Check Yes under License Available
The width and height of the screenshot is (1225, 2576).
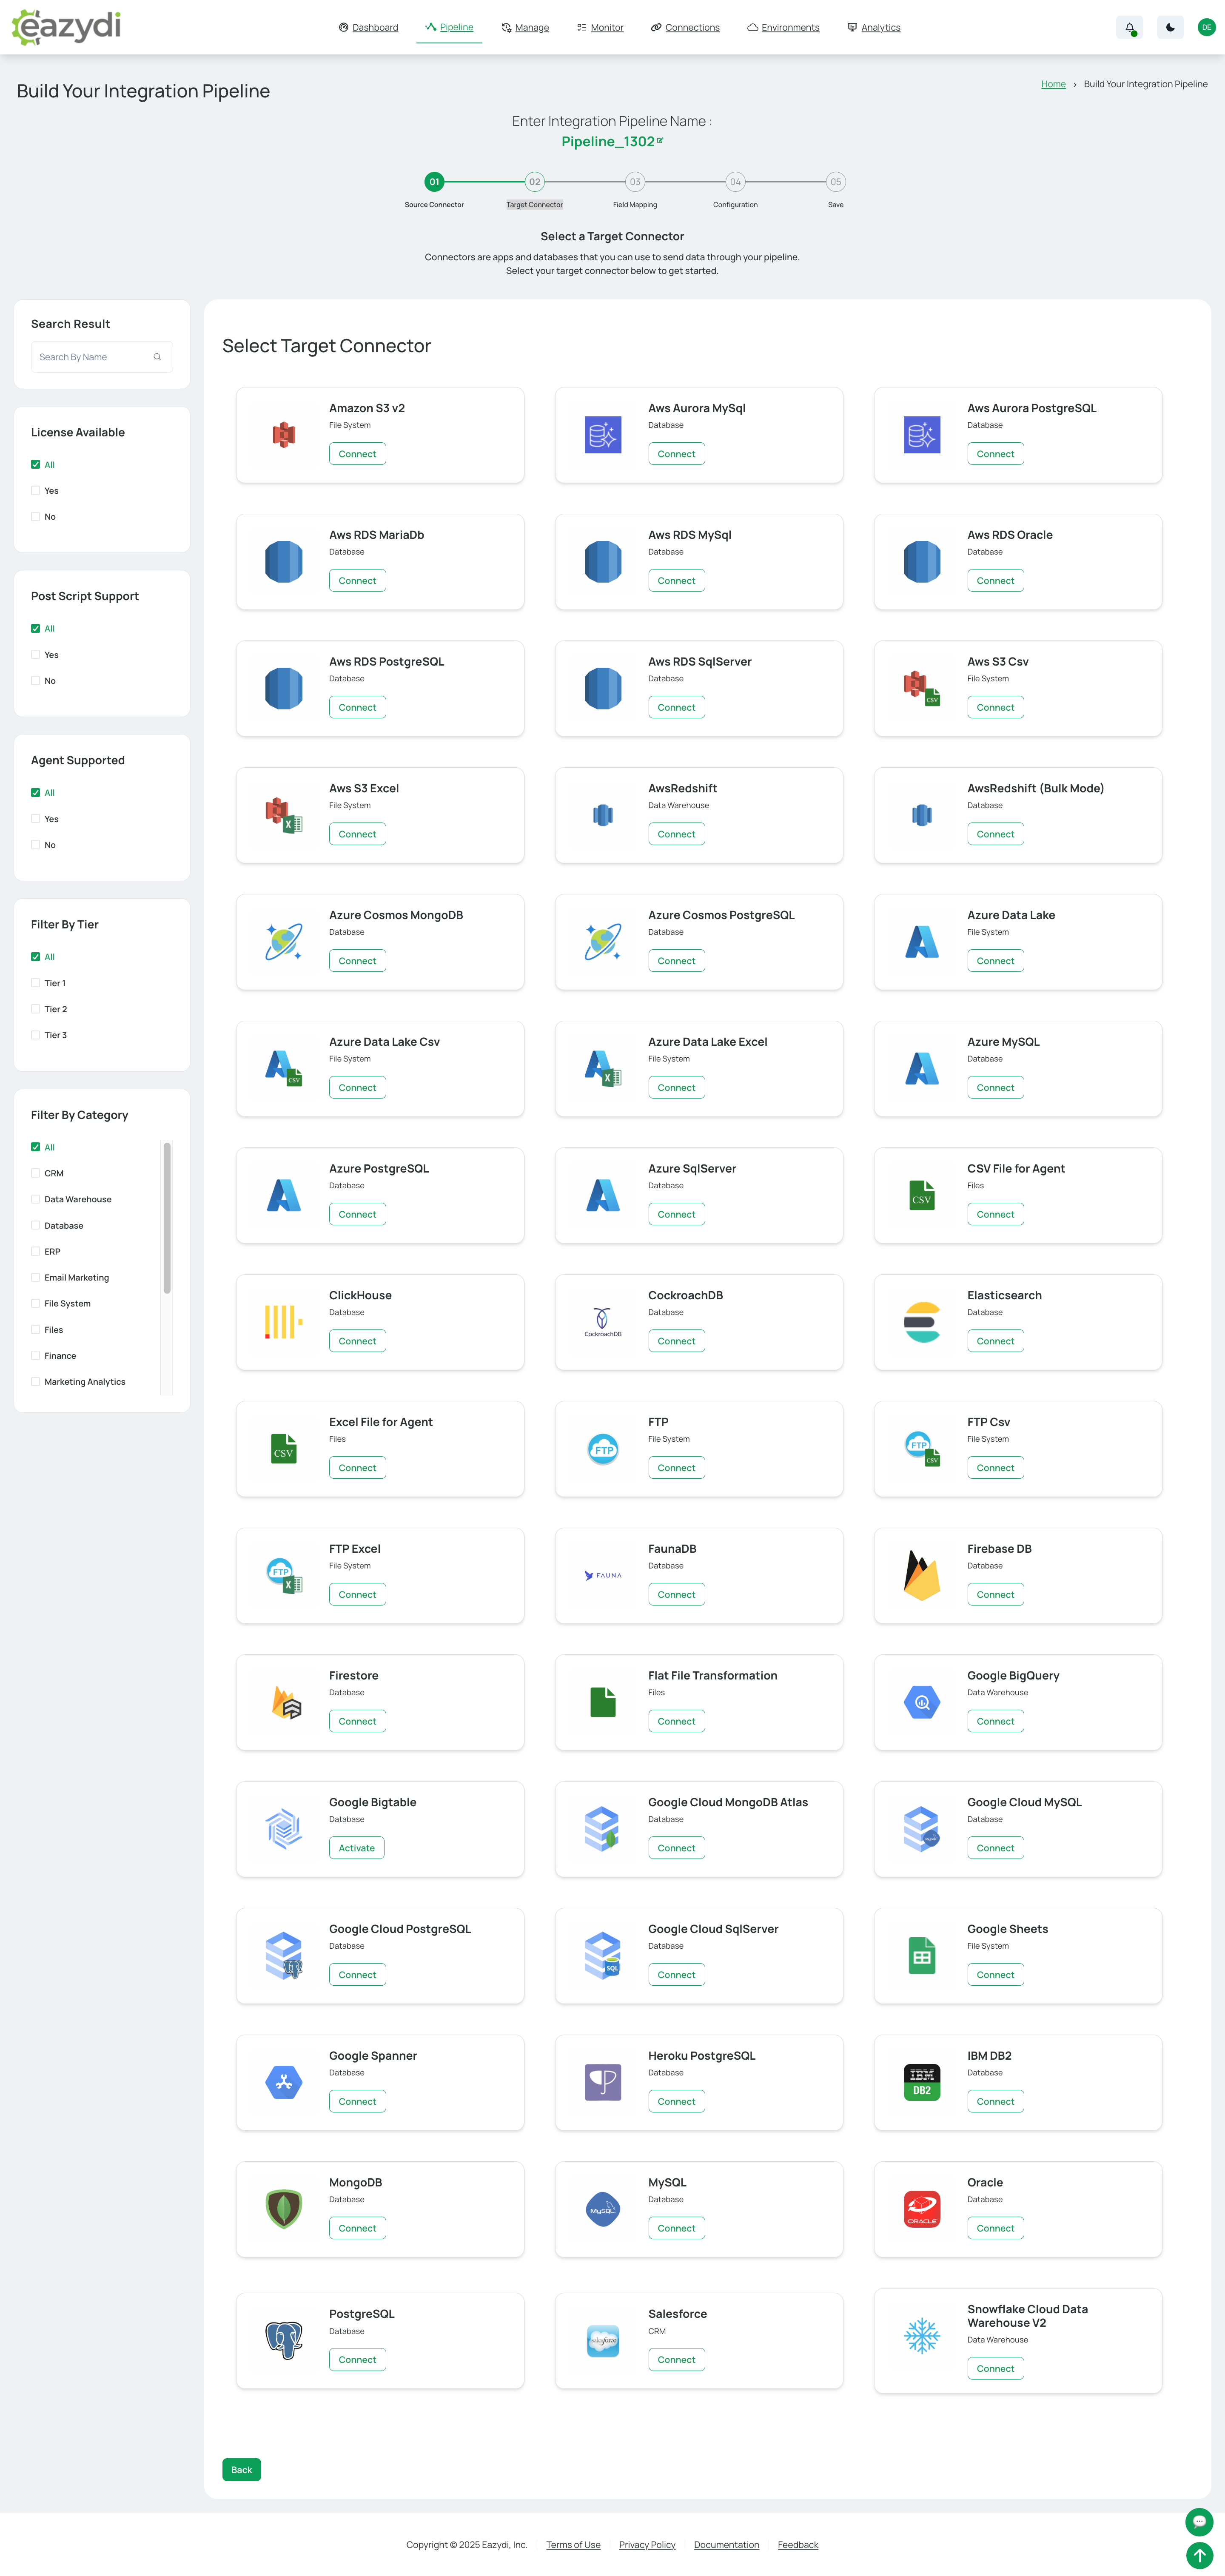[36, 491]
